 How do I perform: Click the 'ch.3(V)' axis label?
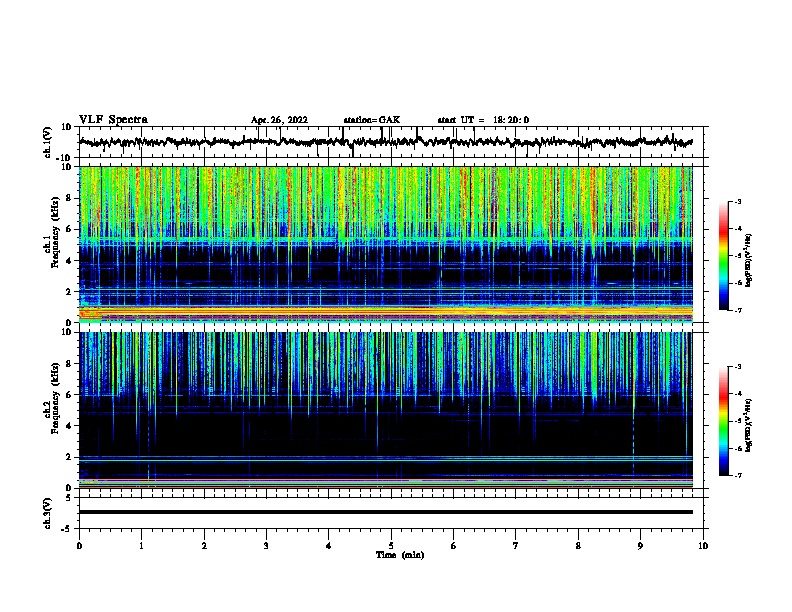pyautogui.click(x=48, y=513)
